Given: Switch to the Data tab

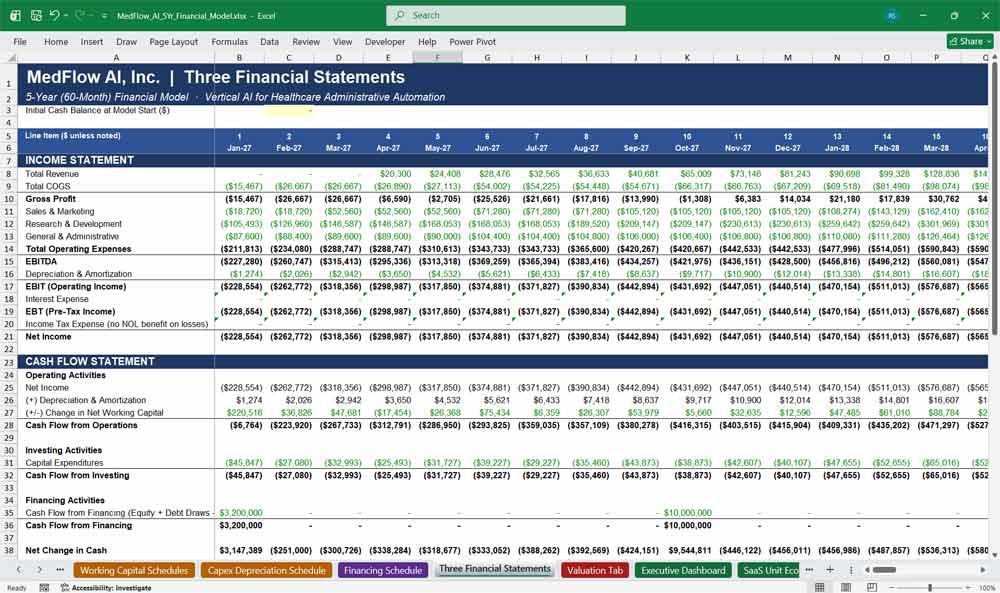Looking at the screenshot, I should pos(269,41).
